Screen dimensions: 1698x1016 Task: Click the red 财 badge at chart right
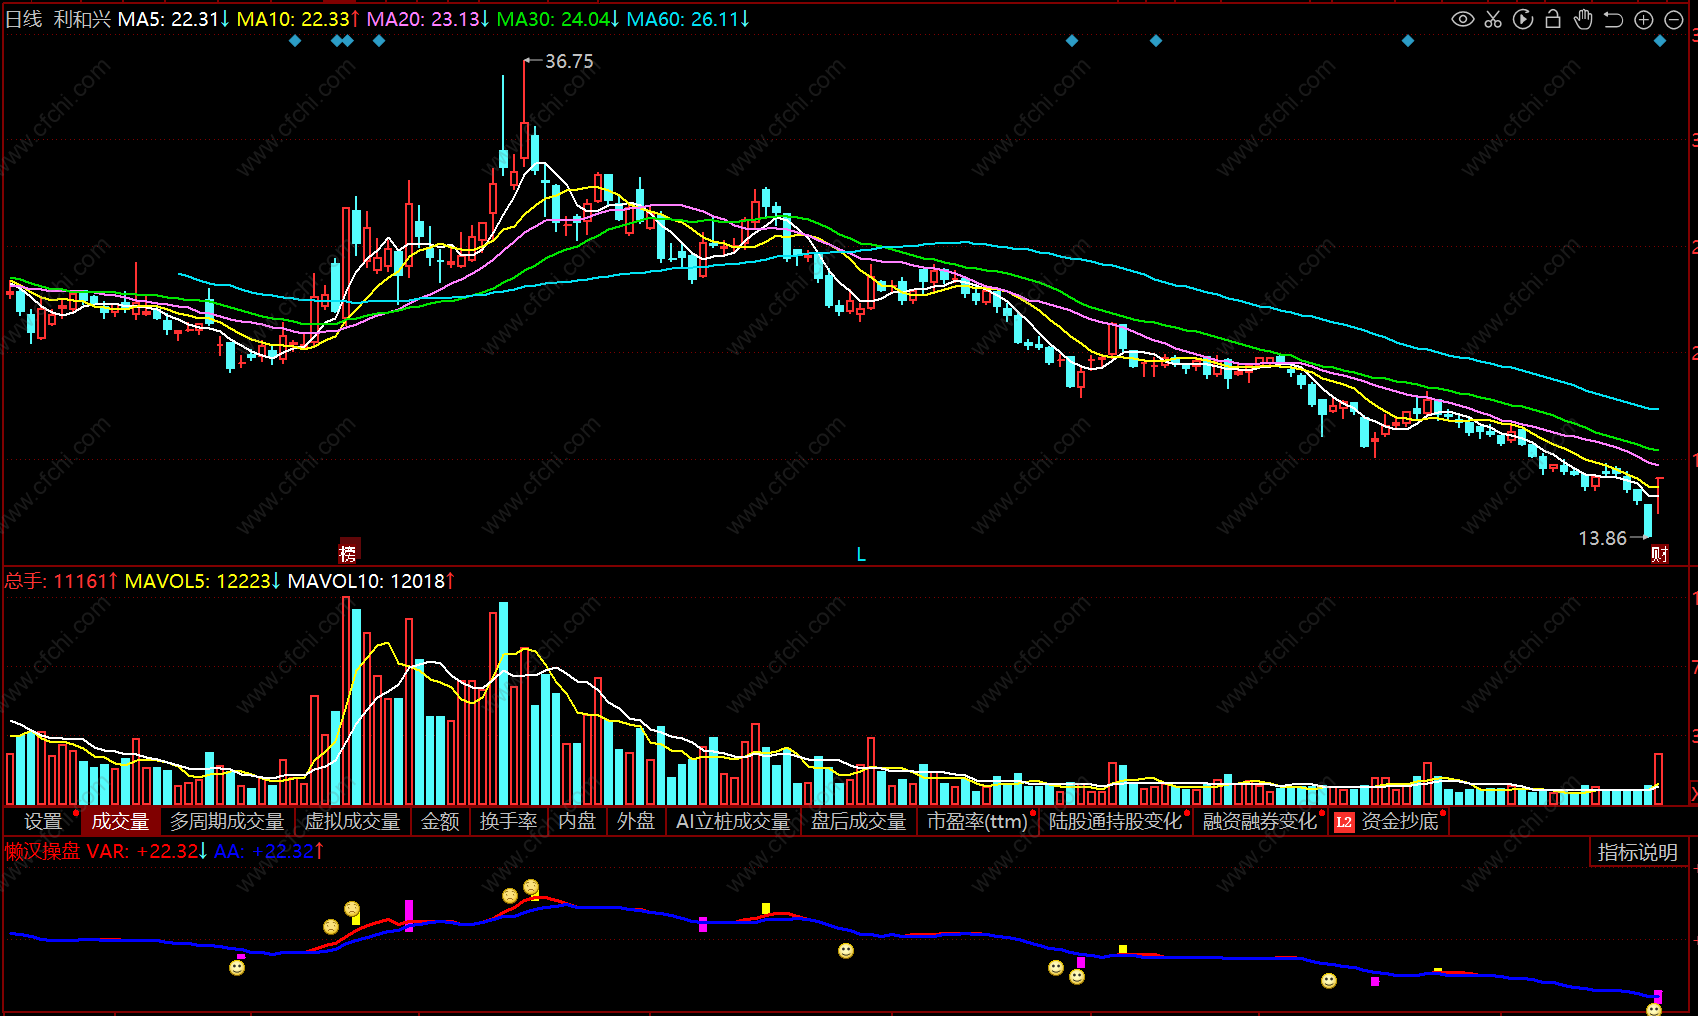(x=1659, y=554)
